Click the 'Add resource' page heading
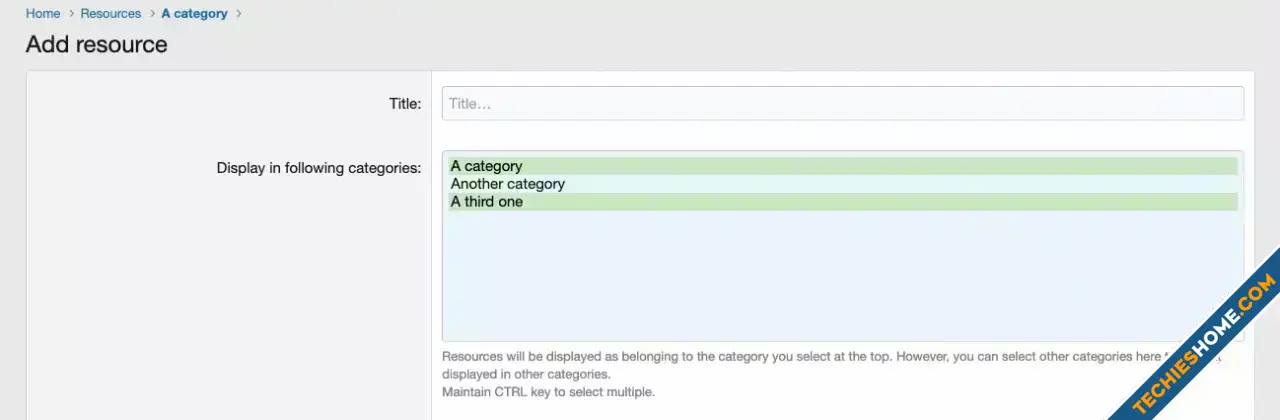Image resolution: width=1280 pixels, height=420 pixels. click(x=97, y=44)
